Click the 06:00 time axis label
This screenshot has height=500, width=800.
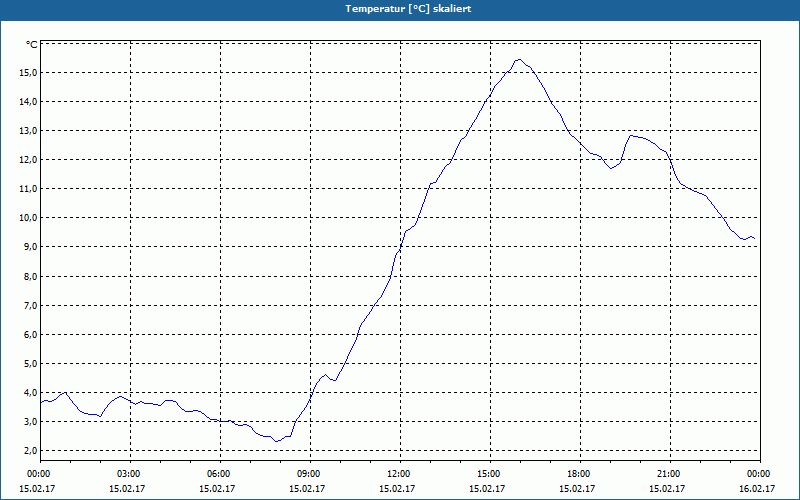point(220,474)
